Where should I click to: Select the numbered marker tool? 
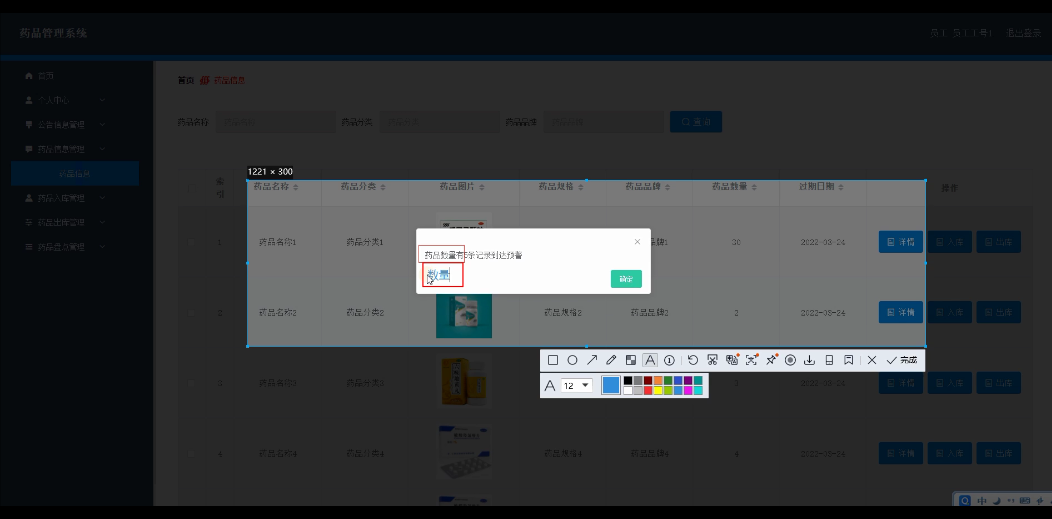coord(670,360)
